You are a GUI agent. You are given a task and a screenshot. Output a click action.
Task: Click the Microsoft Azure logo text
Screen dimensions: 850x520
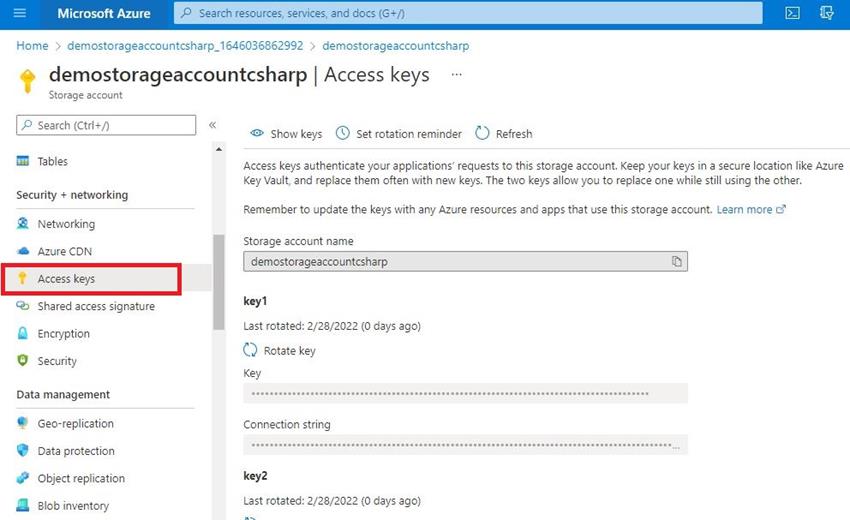(104, 14)
